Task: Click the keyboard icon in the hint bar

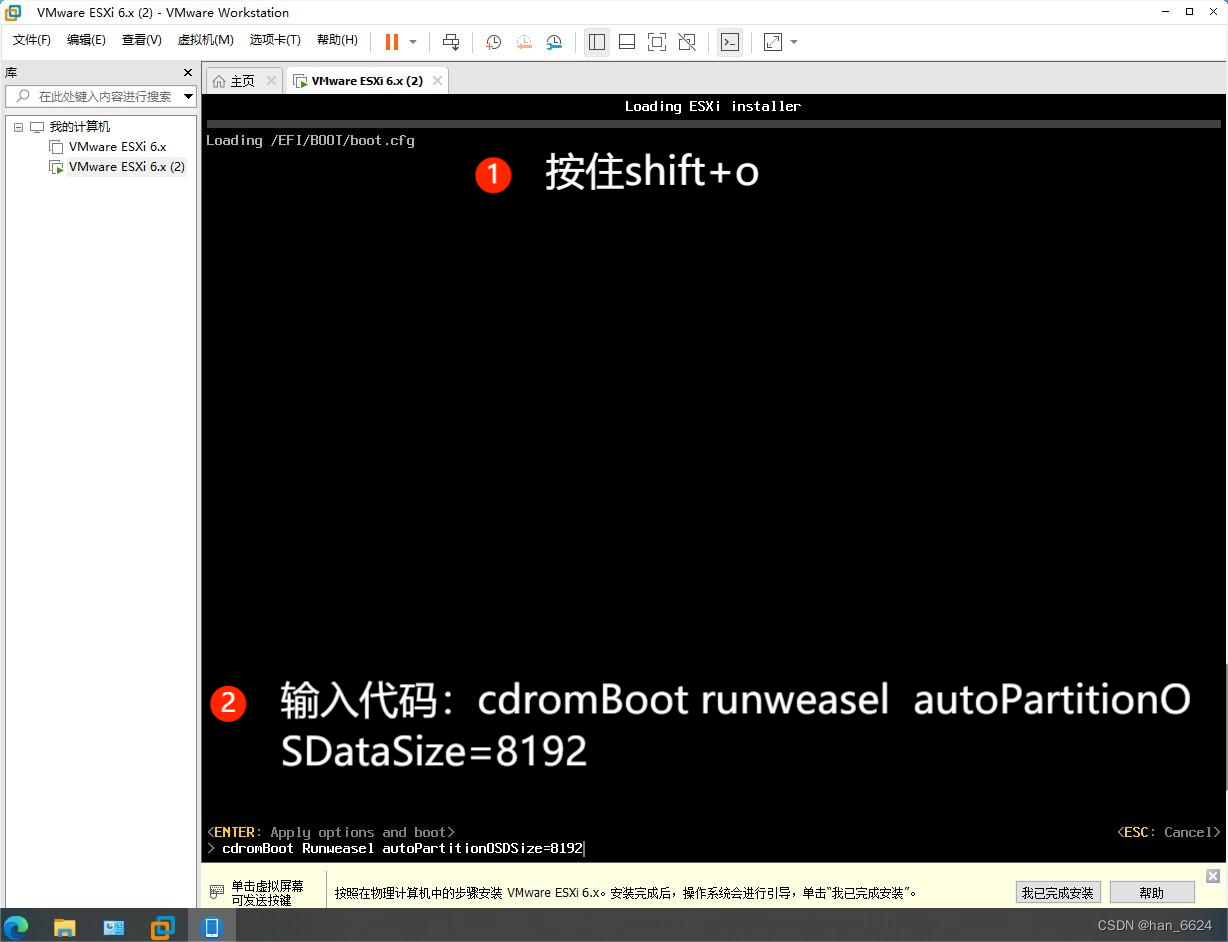Action: tap(217, 892)
